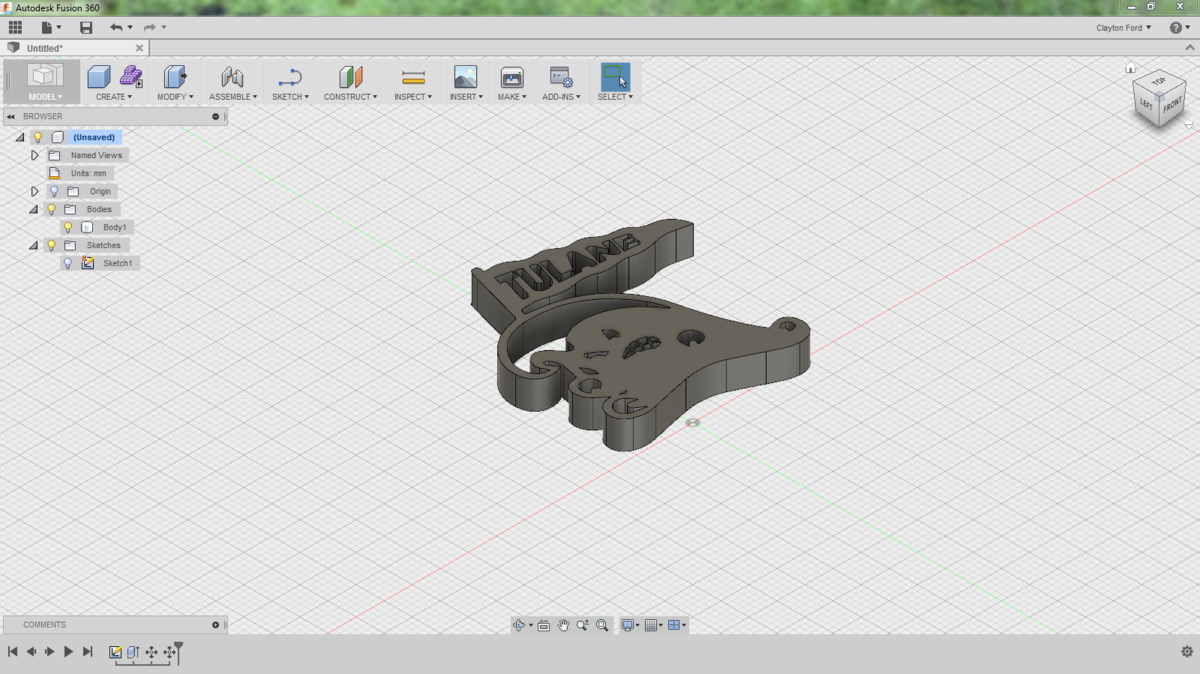Select the Pan hand tool
1200x674 pixels.
(563, 625)
